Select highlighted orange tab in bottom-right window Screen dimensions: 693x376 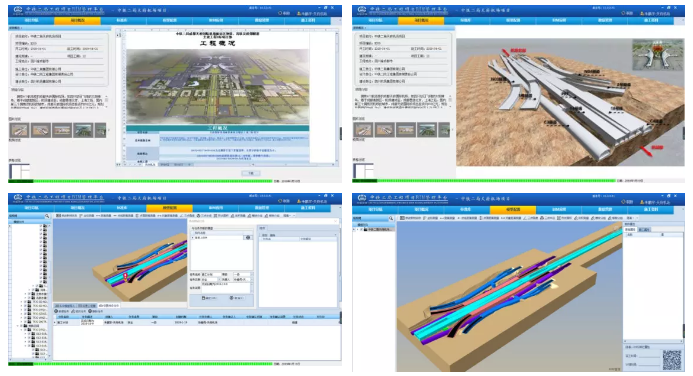[513, 209]
